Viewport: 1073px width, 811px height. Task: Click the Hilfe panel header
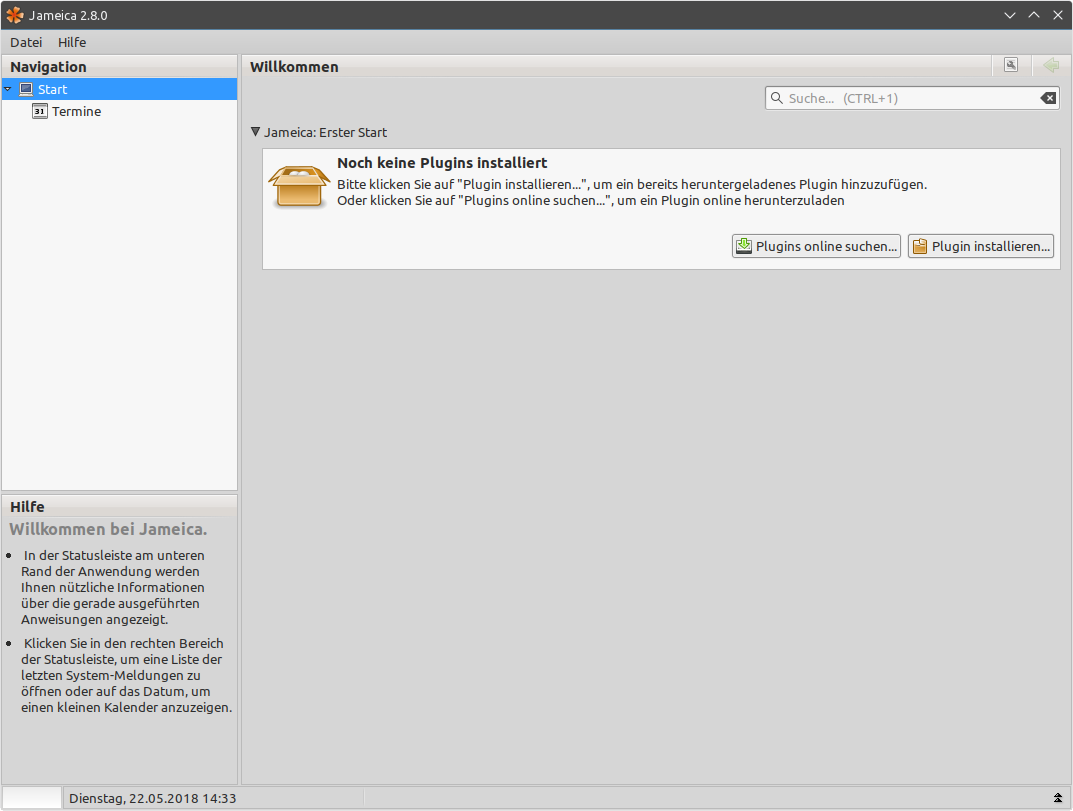[x=119, y=506]
